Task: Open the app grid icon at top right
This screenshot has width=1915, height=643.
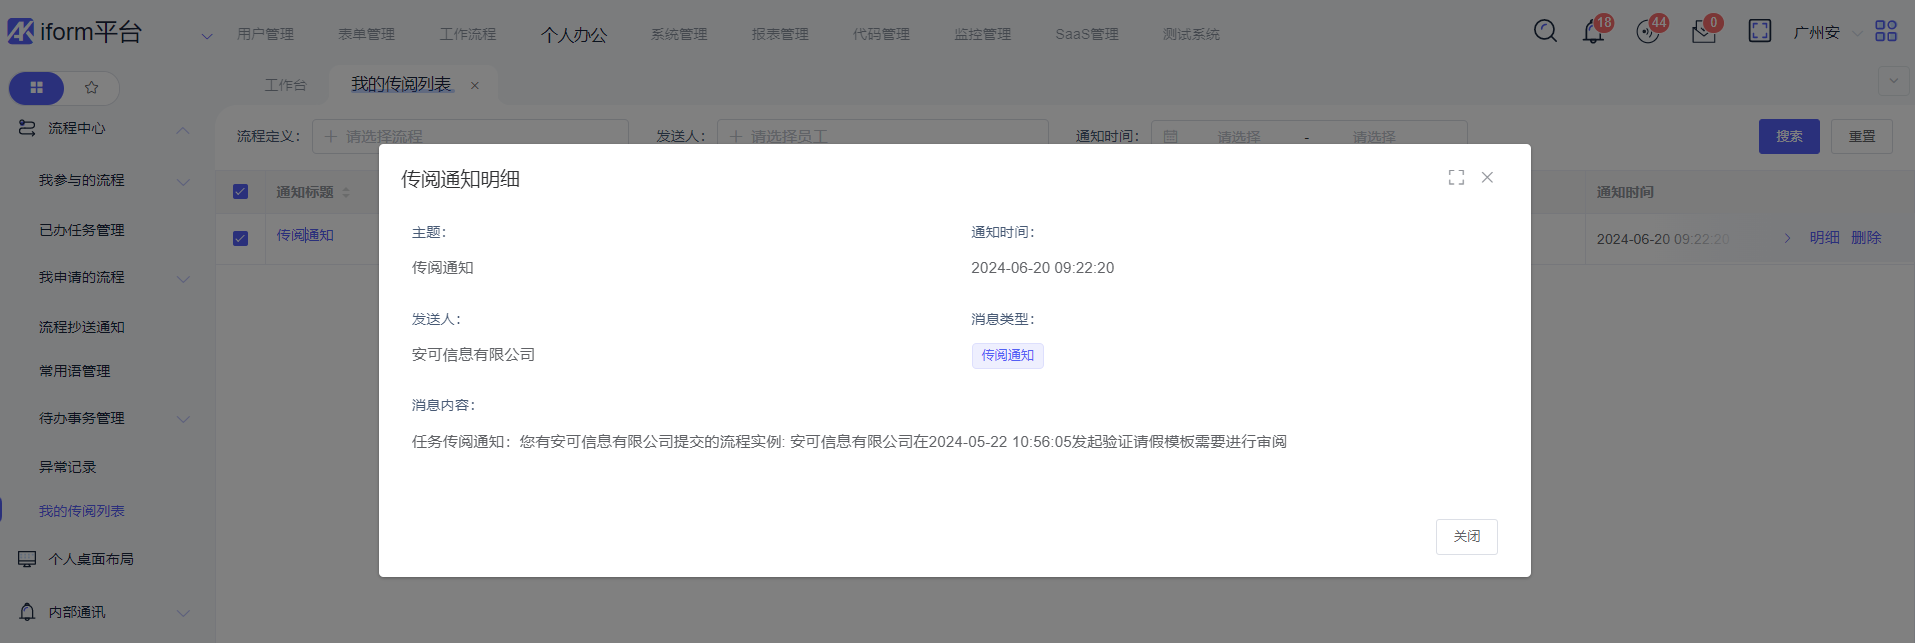Action: pos(1885,32)
